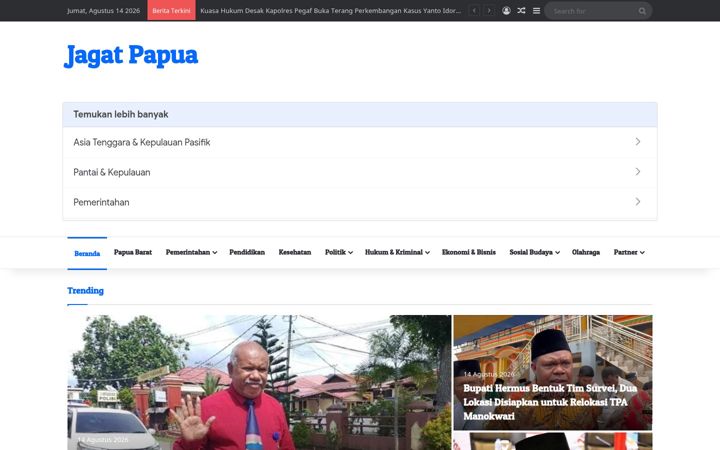
Task: Expand the Partner dropdown menu
Action: tap(629, 252)
